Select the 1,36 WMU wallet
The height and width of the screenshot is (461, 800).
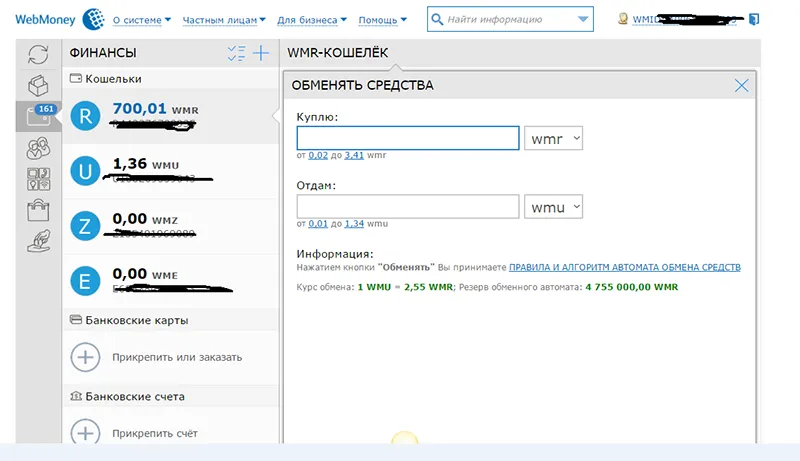click(x=165, y=171)
